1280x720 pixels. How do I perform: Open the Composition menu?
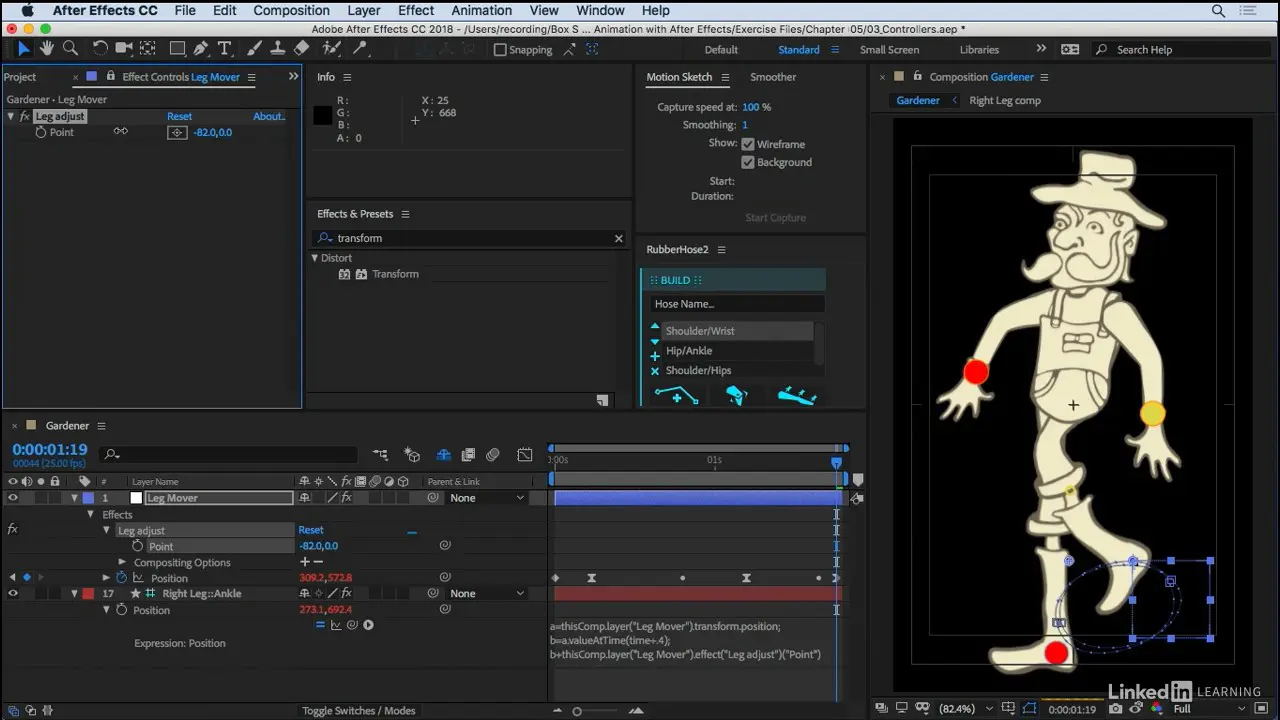(291, 10)
